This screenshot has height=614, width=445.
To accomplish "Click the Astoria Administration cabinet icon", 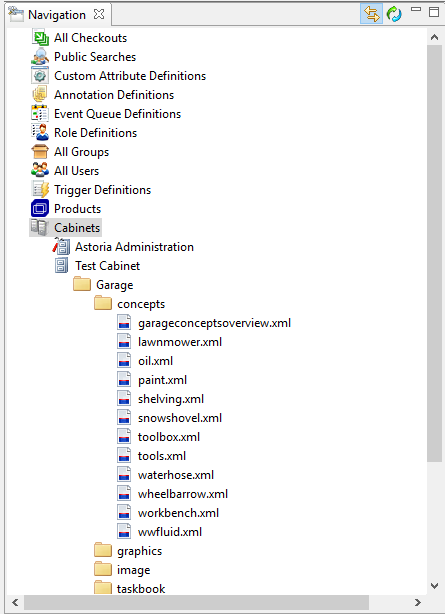I will point(61,246).
